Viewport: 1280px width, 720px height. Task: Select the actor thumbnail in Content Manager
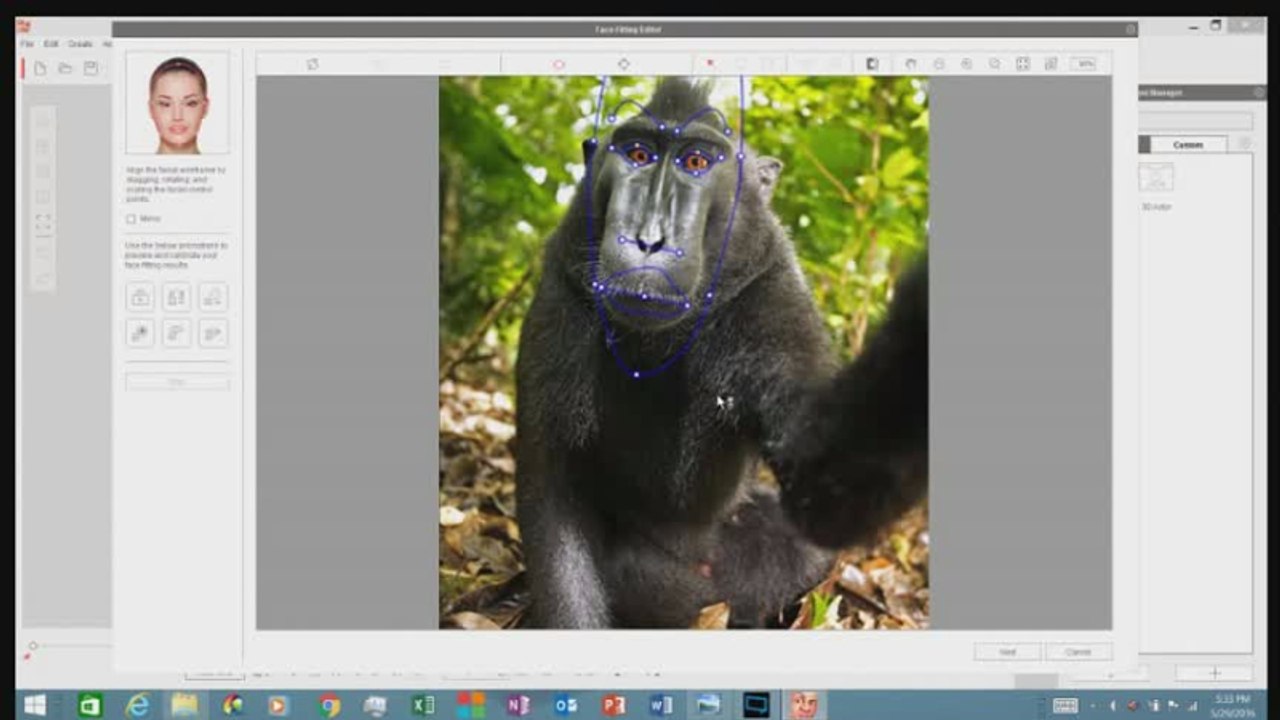click(1156, 178)
